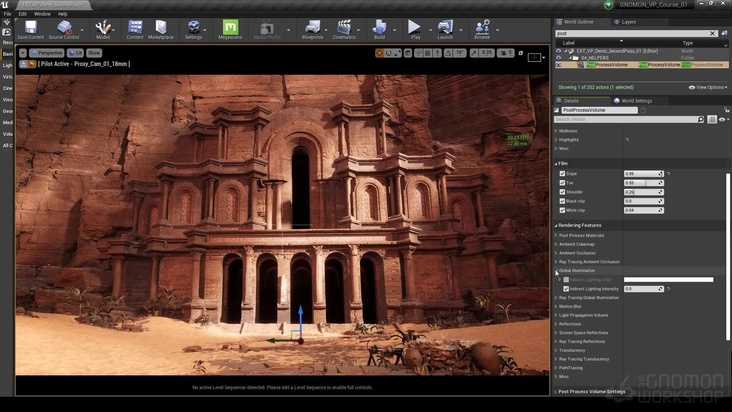Image resolution: width=732 pixels, height=412 pixels.
Task: Click the Build toolbar icon
Action: point(379,28)
